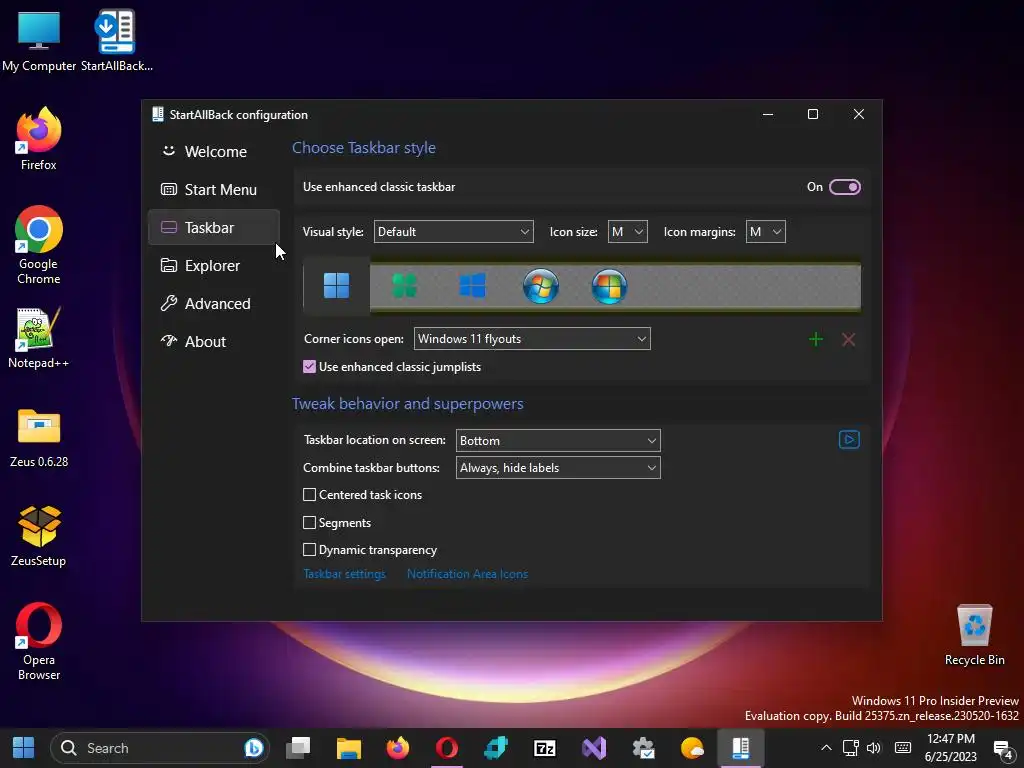Enable Segments checkbox
1024x768 pixels.
point(310,522)
